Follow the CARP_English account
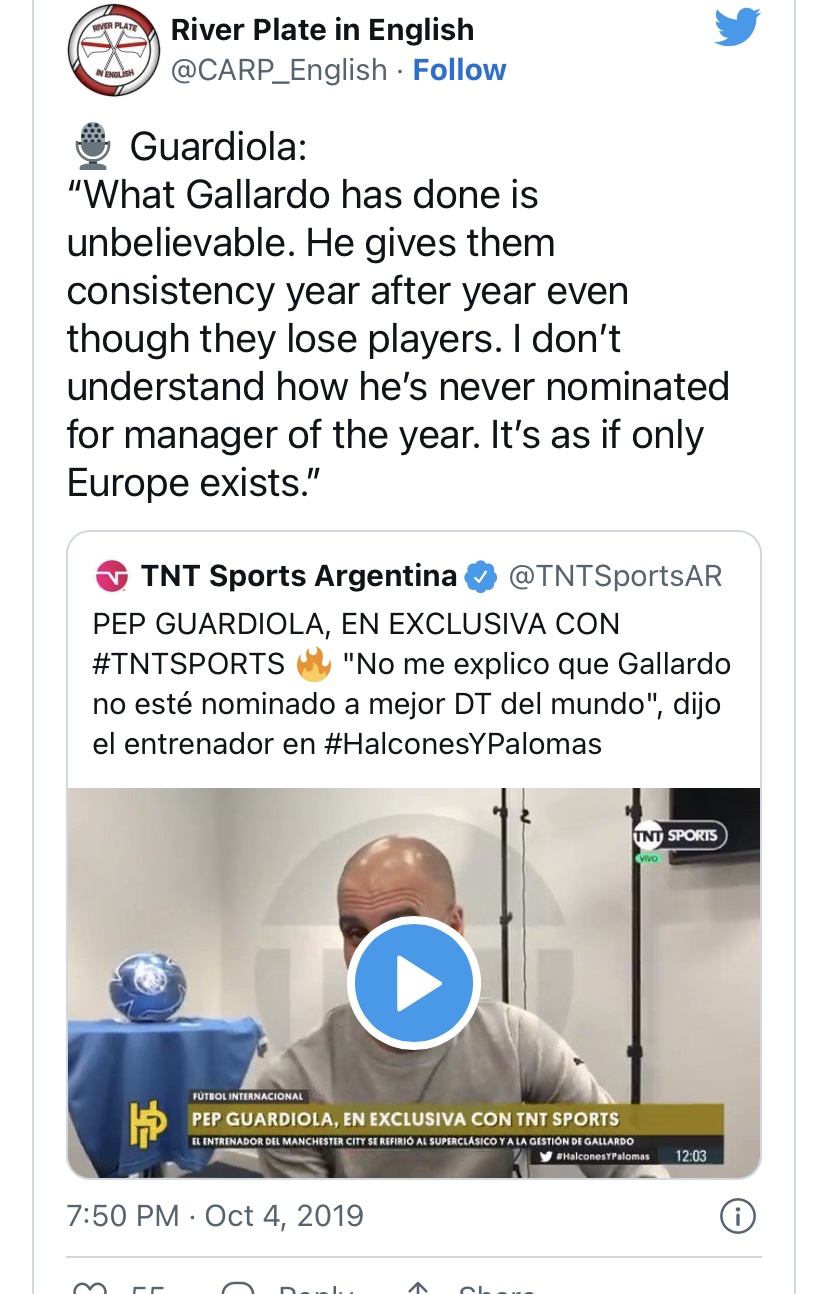 click(x=459, y=70)
